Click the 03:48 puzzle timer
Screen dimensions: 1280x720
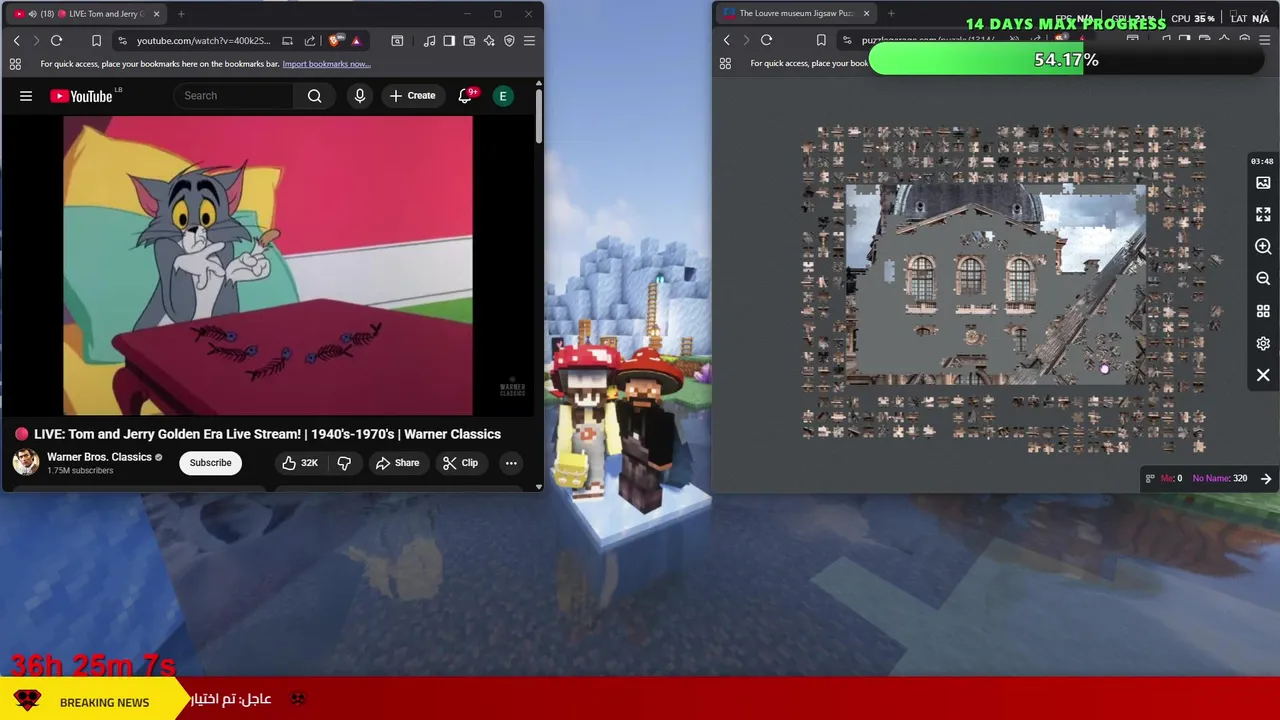point(1261,161)
